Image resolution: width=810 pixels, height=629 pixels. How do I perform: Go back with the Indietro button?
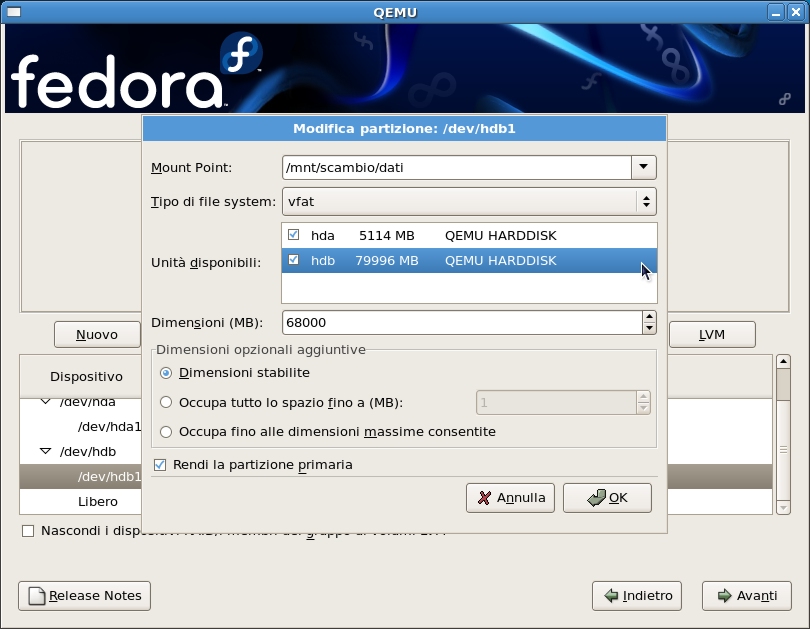point(637,596)
